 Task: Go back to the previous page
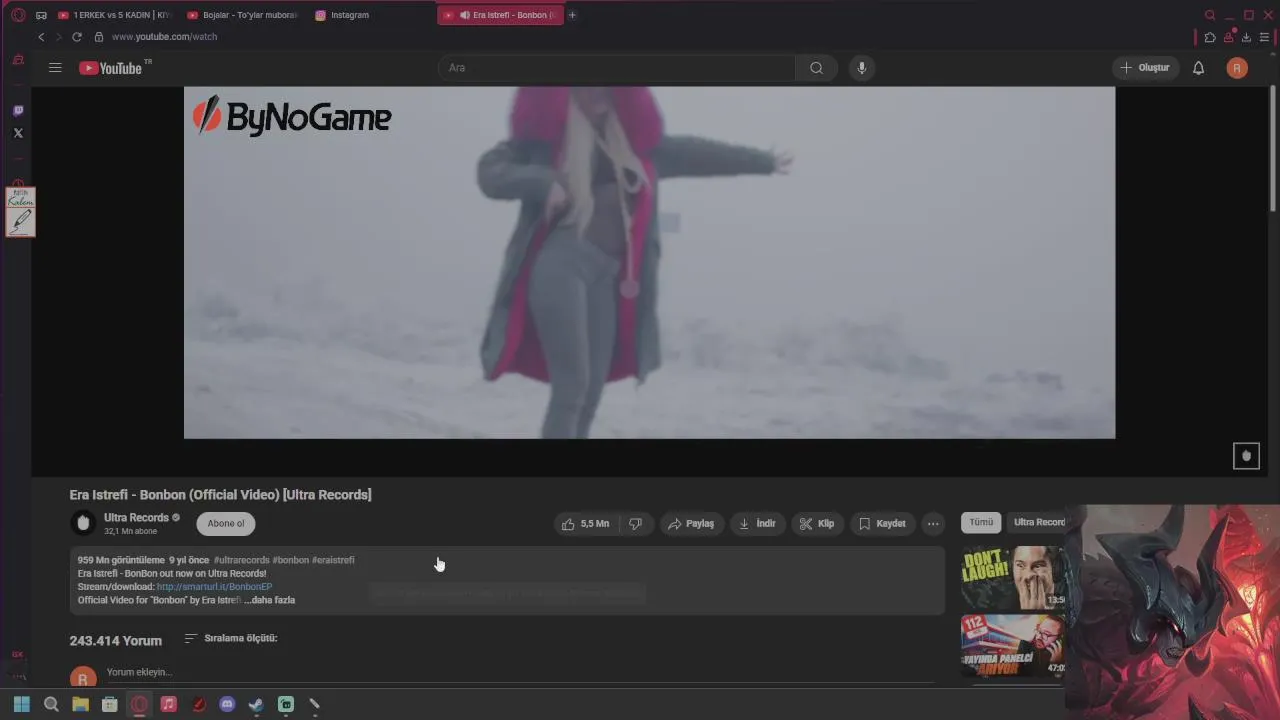coord(41,37)
